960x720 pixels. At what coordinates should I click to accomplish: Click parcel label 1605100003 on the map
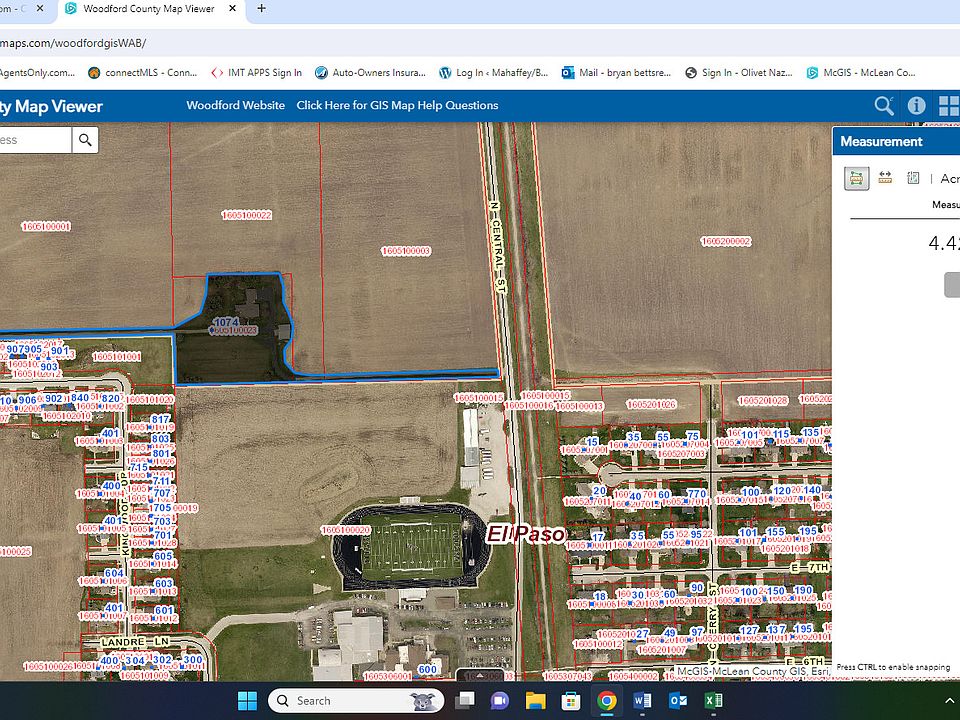click(406, 250)
